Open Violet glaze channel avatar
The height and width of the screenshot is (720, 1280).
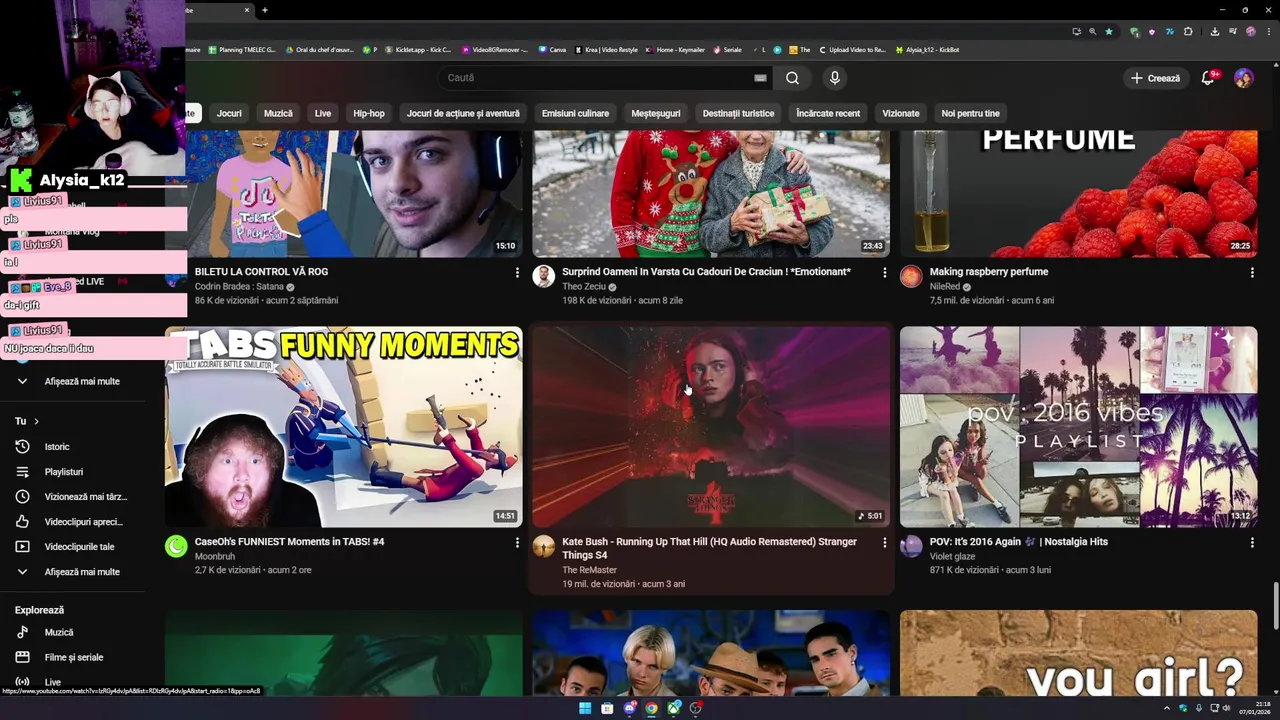click(x=911, y=546)
